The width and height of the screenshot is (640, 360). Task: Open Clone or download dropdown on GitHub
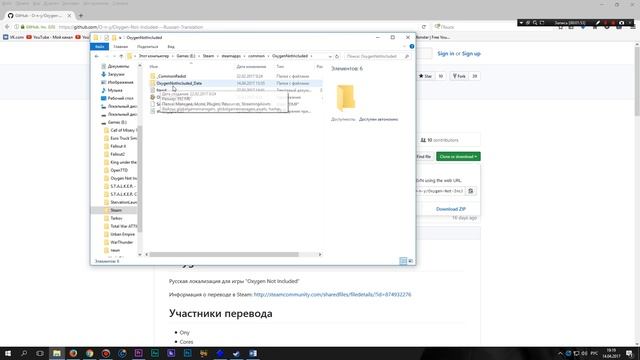point(458,157)
